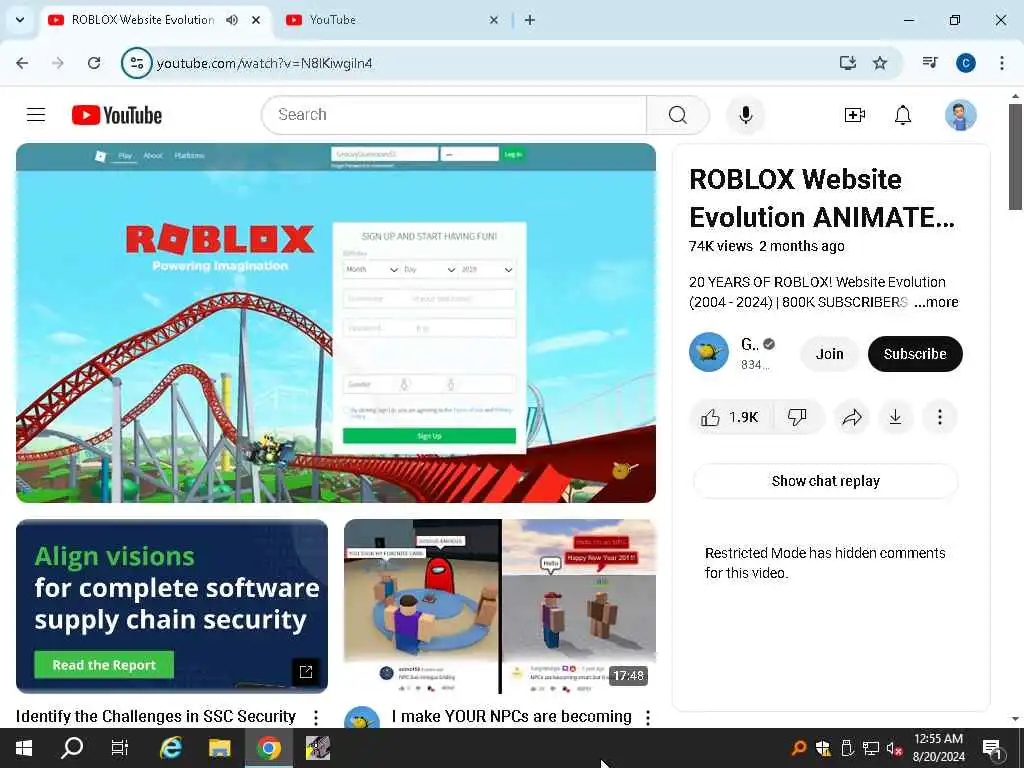Open the YouTube account avatar menu

[x=960, y=115]
